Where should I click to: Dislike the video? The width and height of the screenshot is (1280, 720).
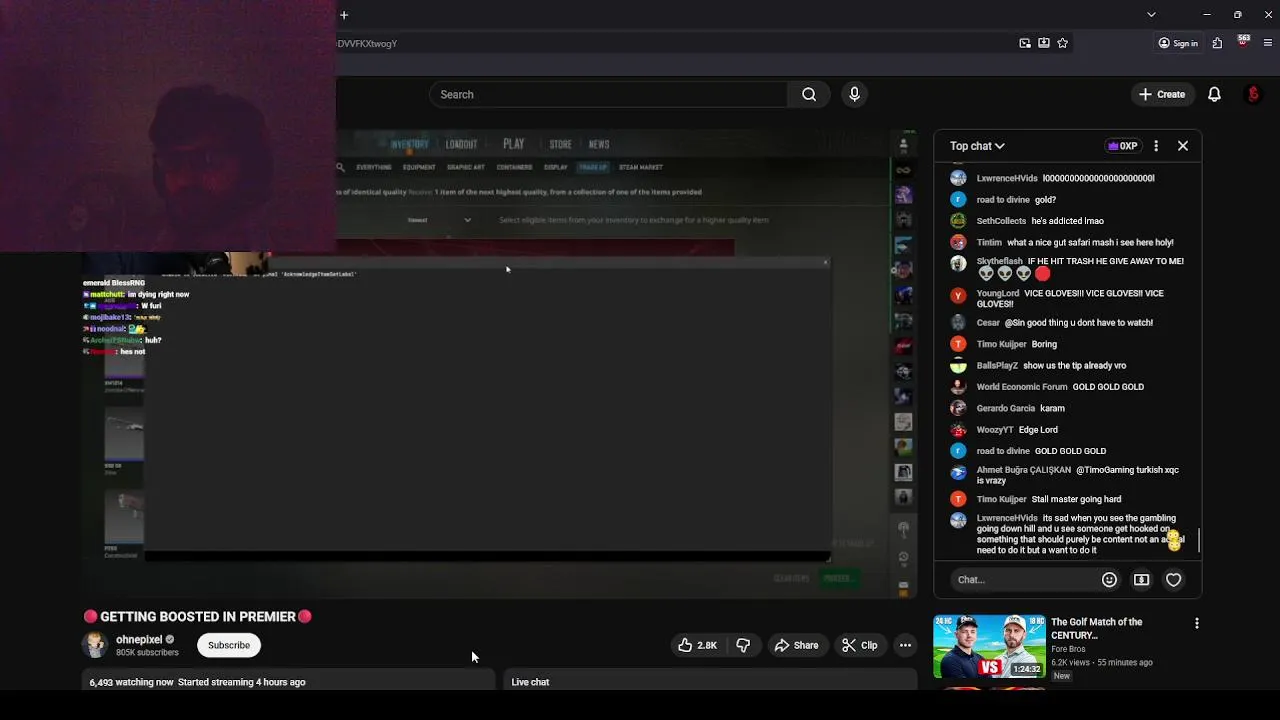point(743,645)
